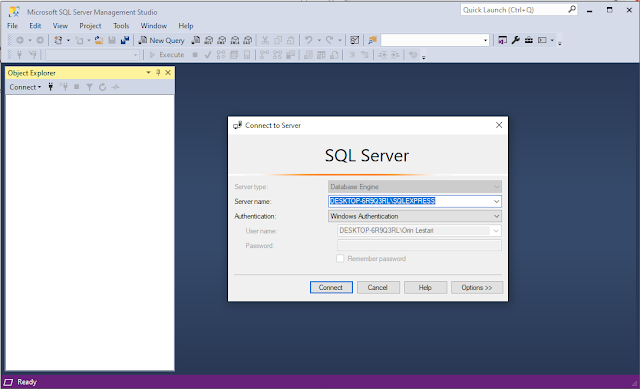Click the Object Explorer Stop square icon

coord(76,87)
